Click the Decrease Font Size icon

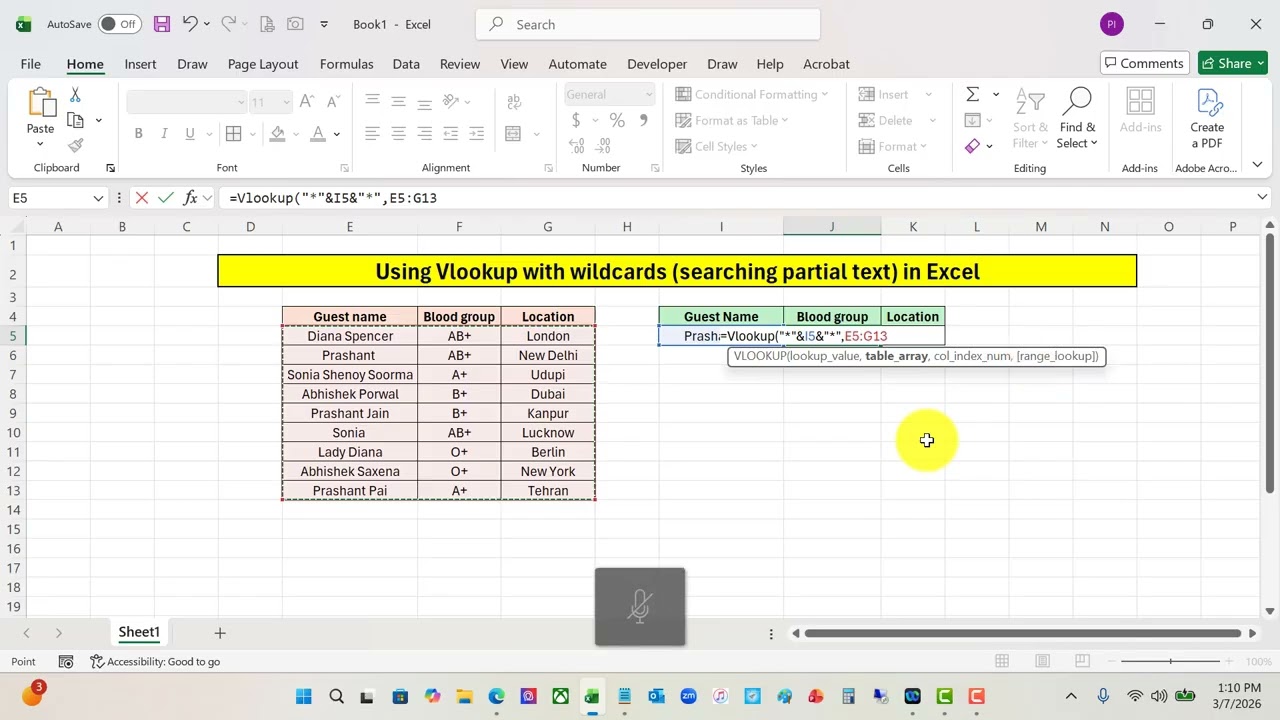333,102
